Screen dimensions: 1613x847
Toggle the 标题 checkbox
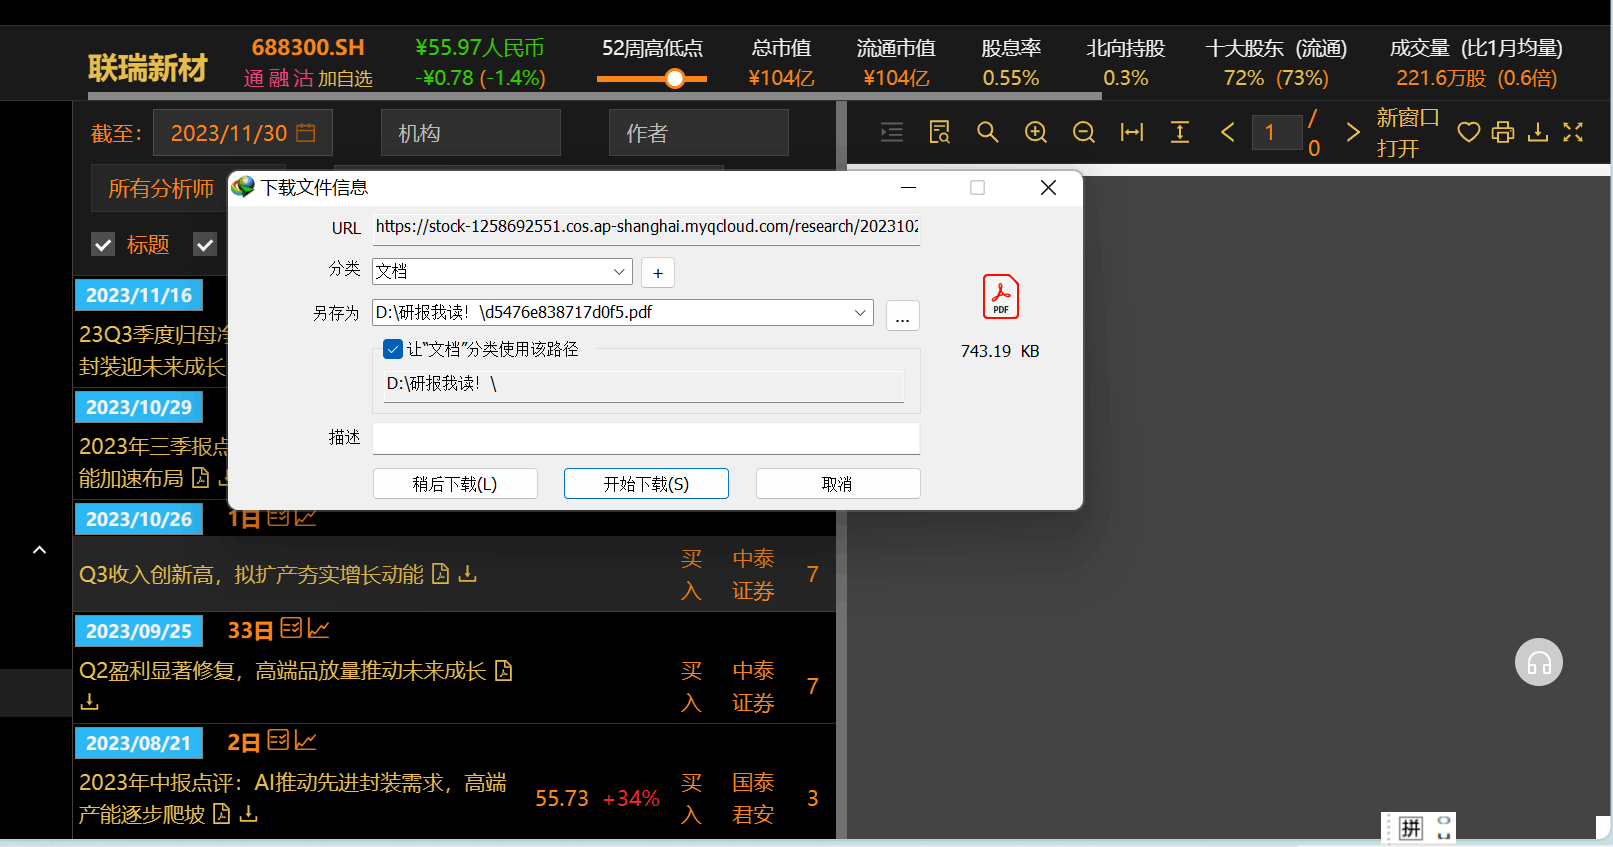point(103,244)
